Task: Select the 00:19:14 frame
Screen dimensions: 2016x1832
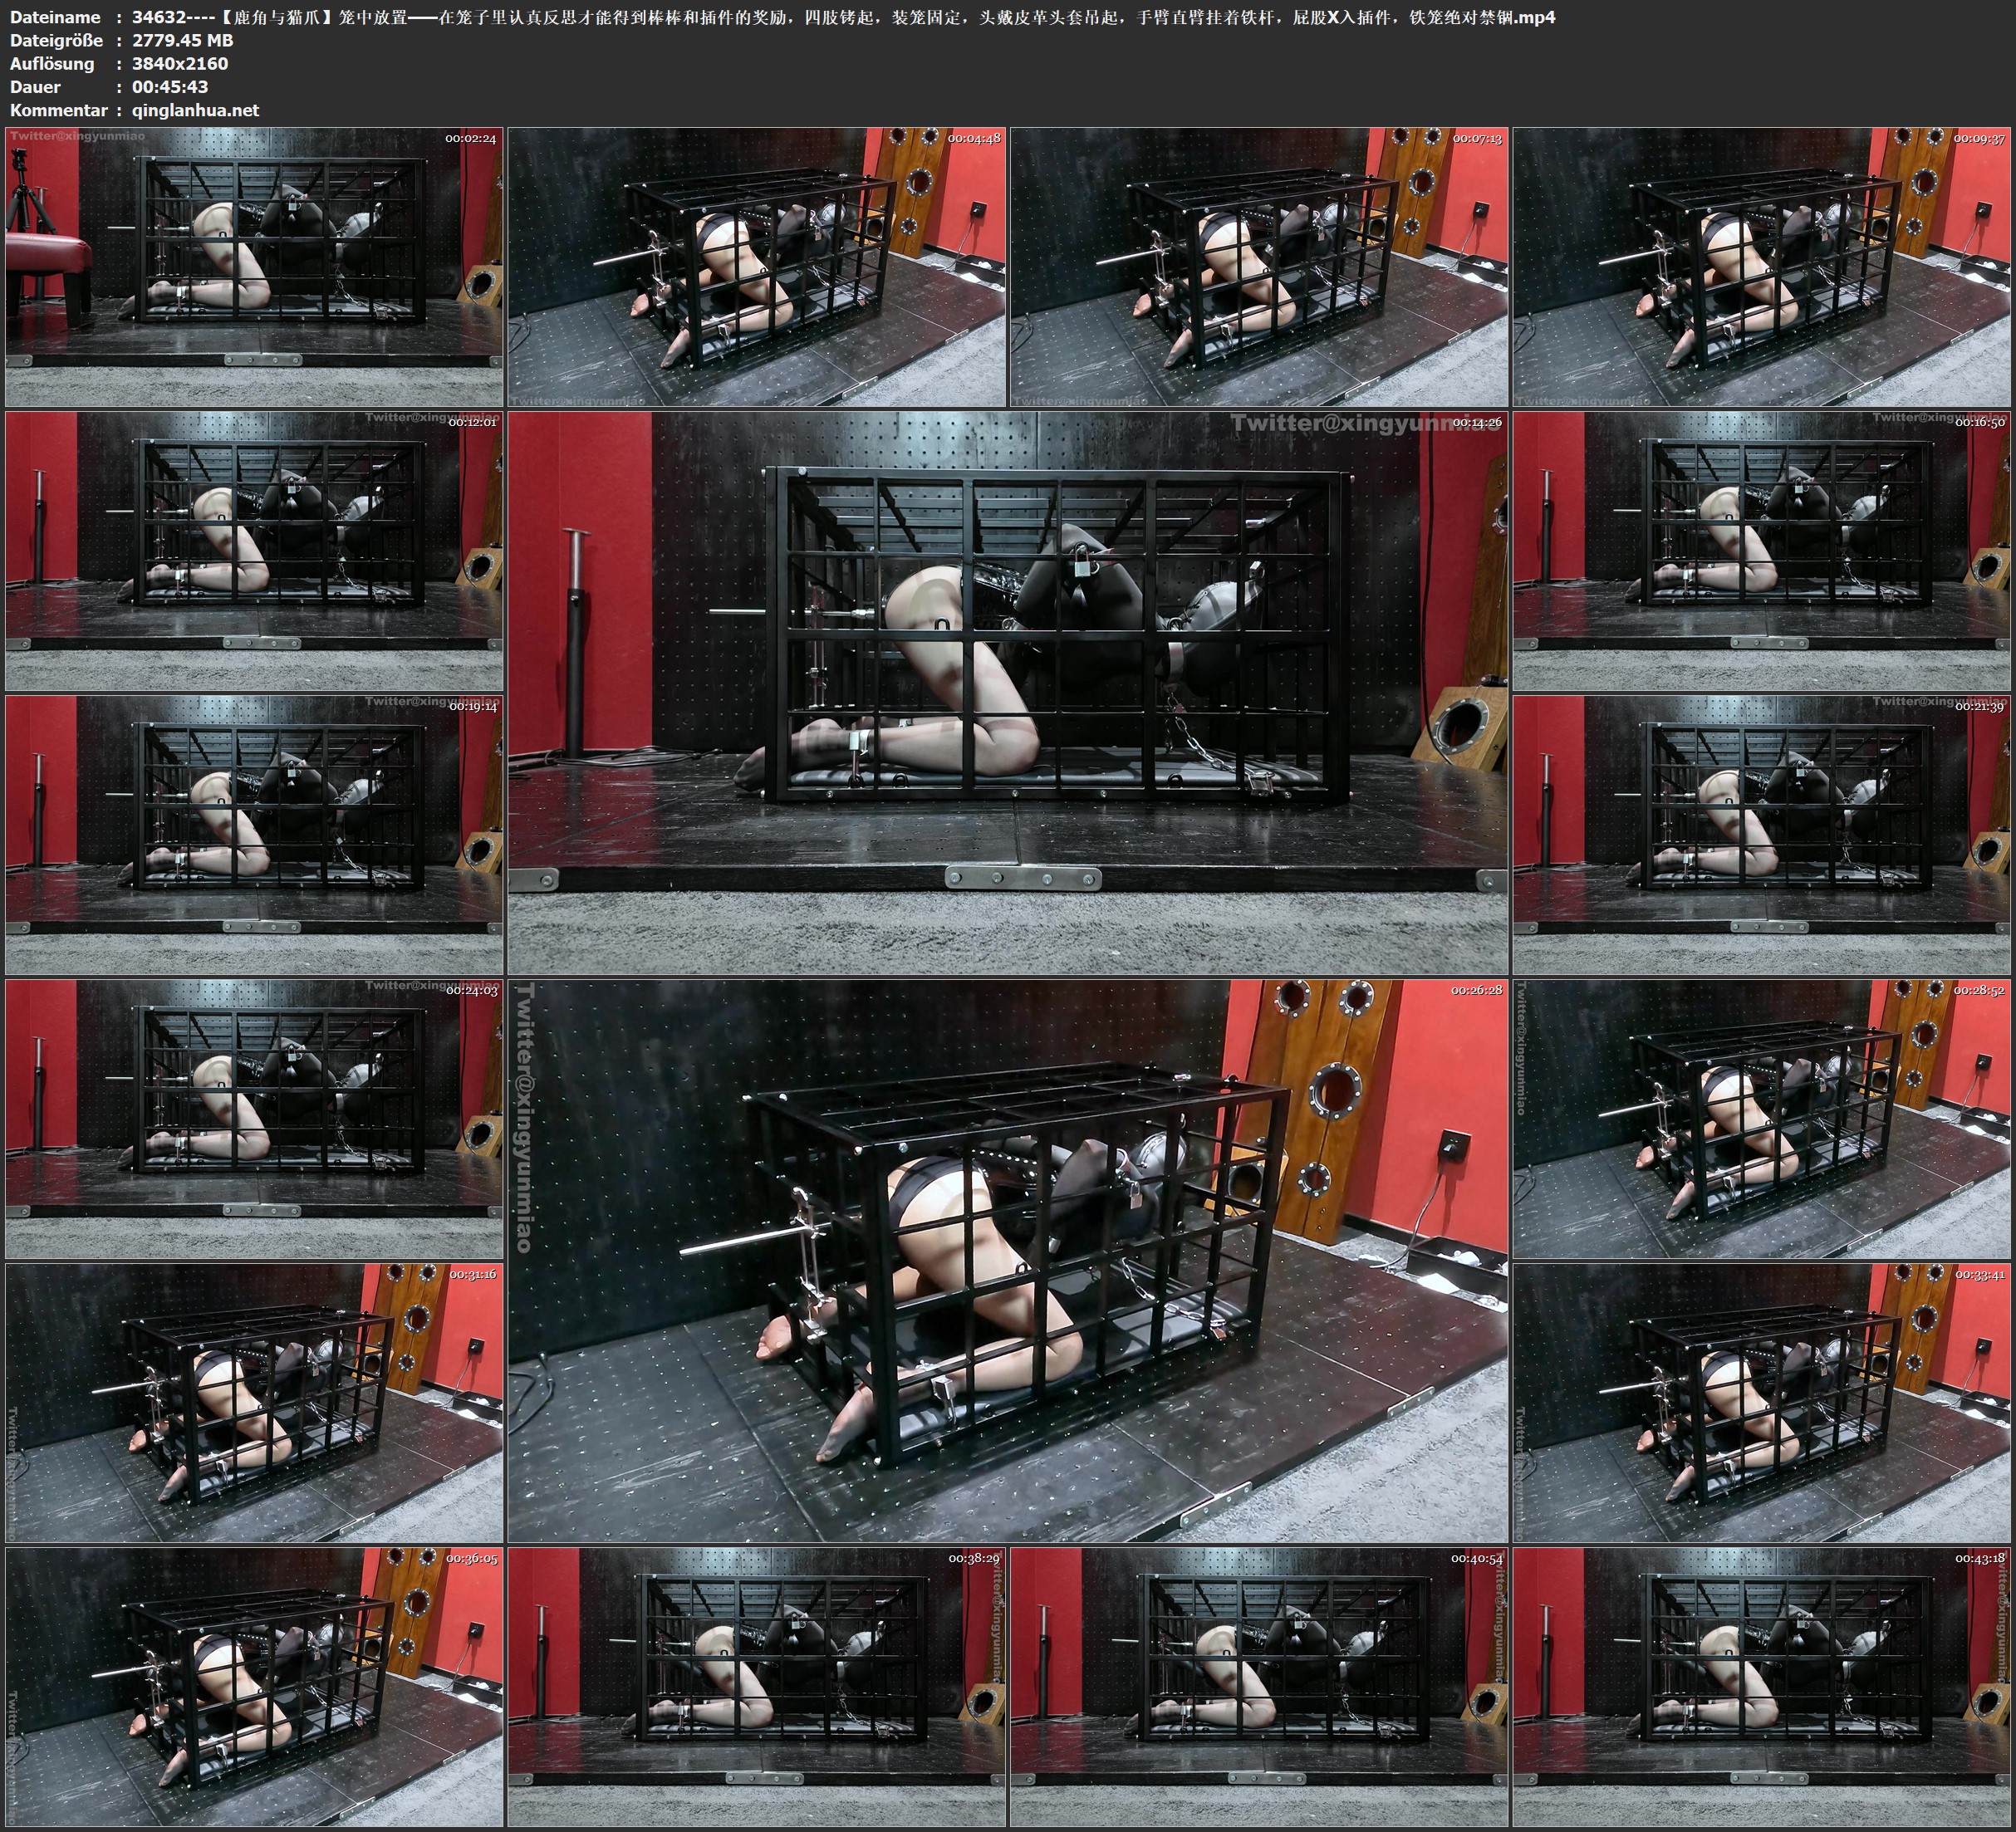Action: coord(254,834)
